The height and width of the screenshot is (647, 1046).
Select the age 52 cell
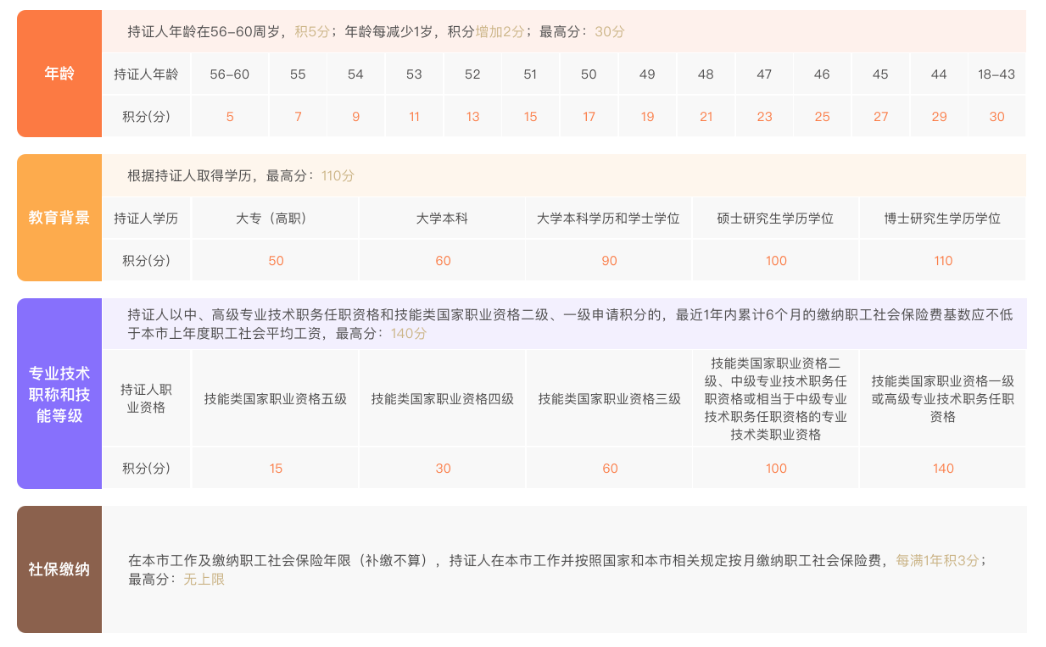472,74
